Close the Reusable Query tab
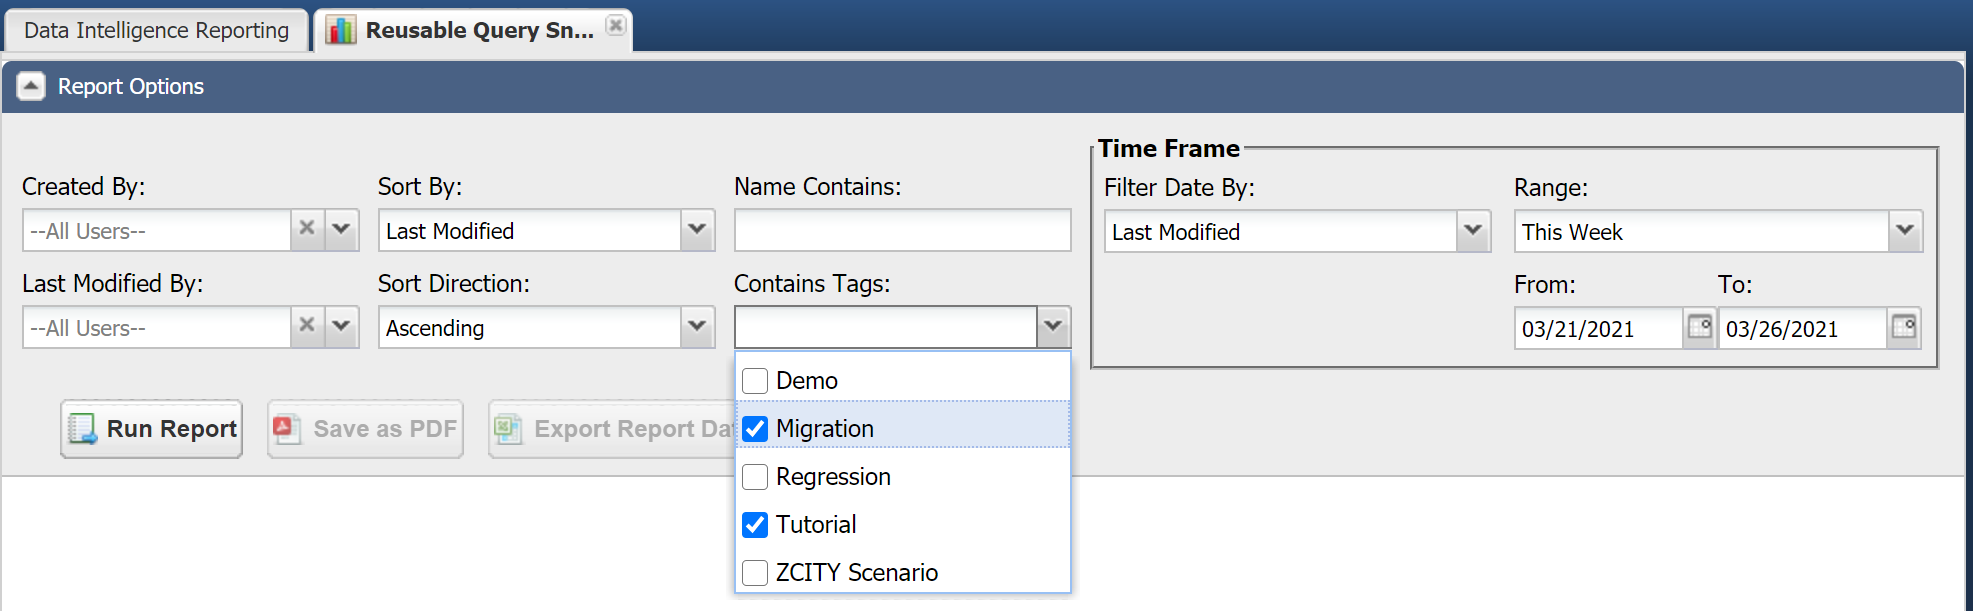The image size is (1973, 611). (616, 25)
